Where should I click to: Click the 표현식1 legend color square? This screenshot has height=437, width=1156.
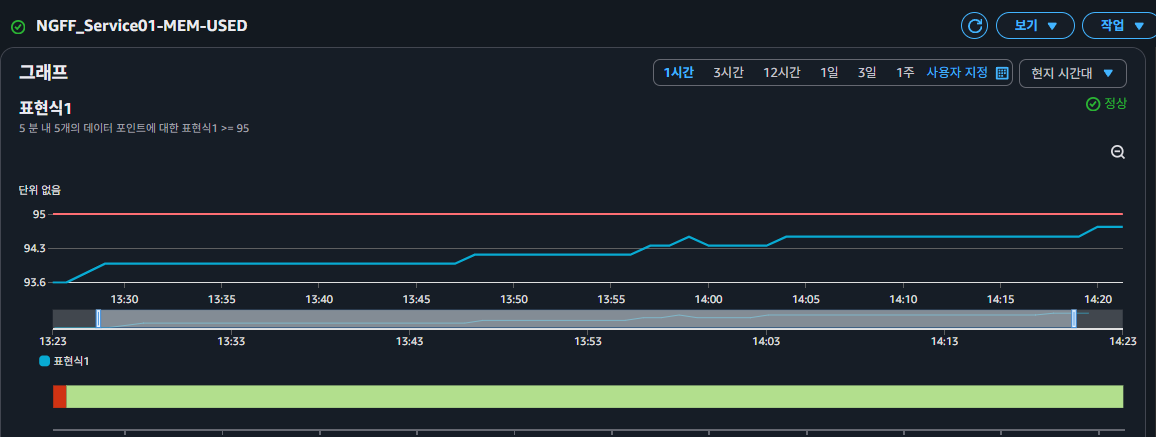[45, 360]
